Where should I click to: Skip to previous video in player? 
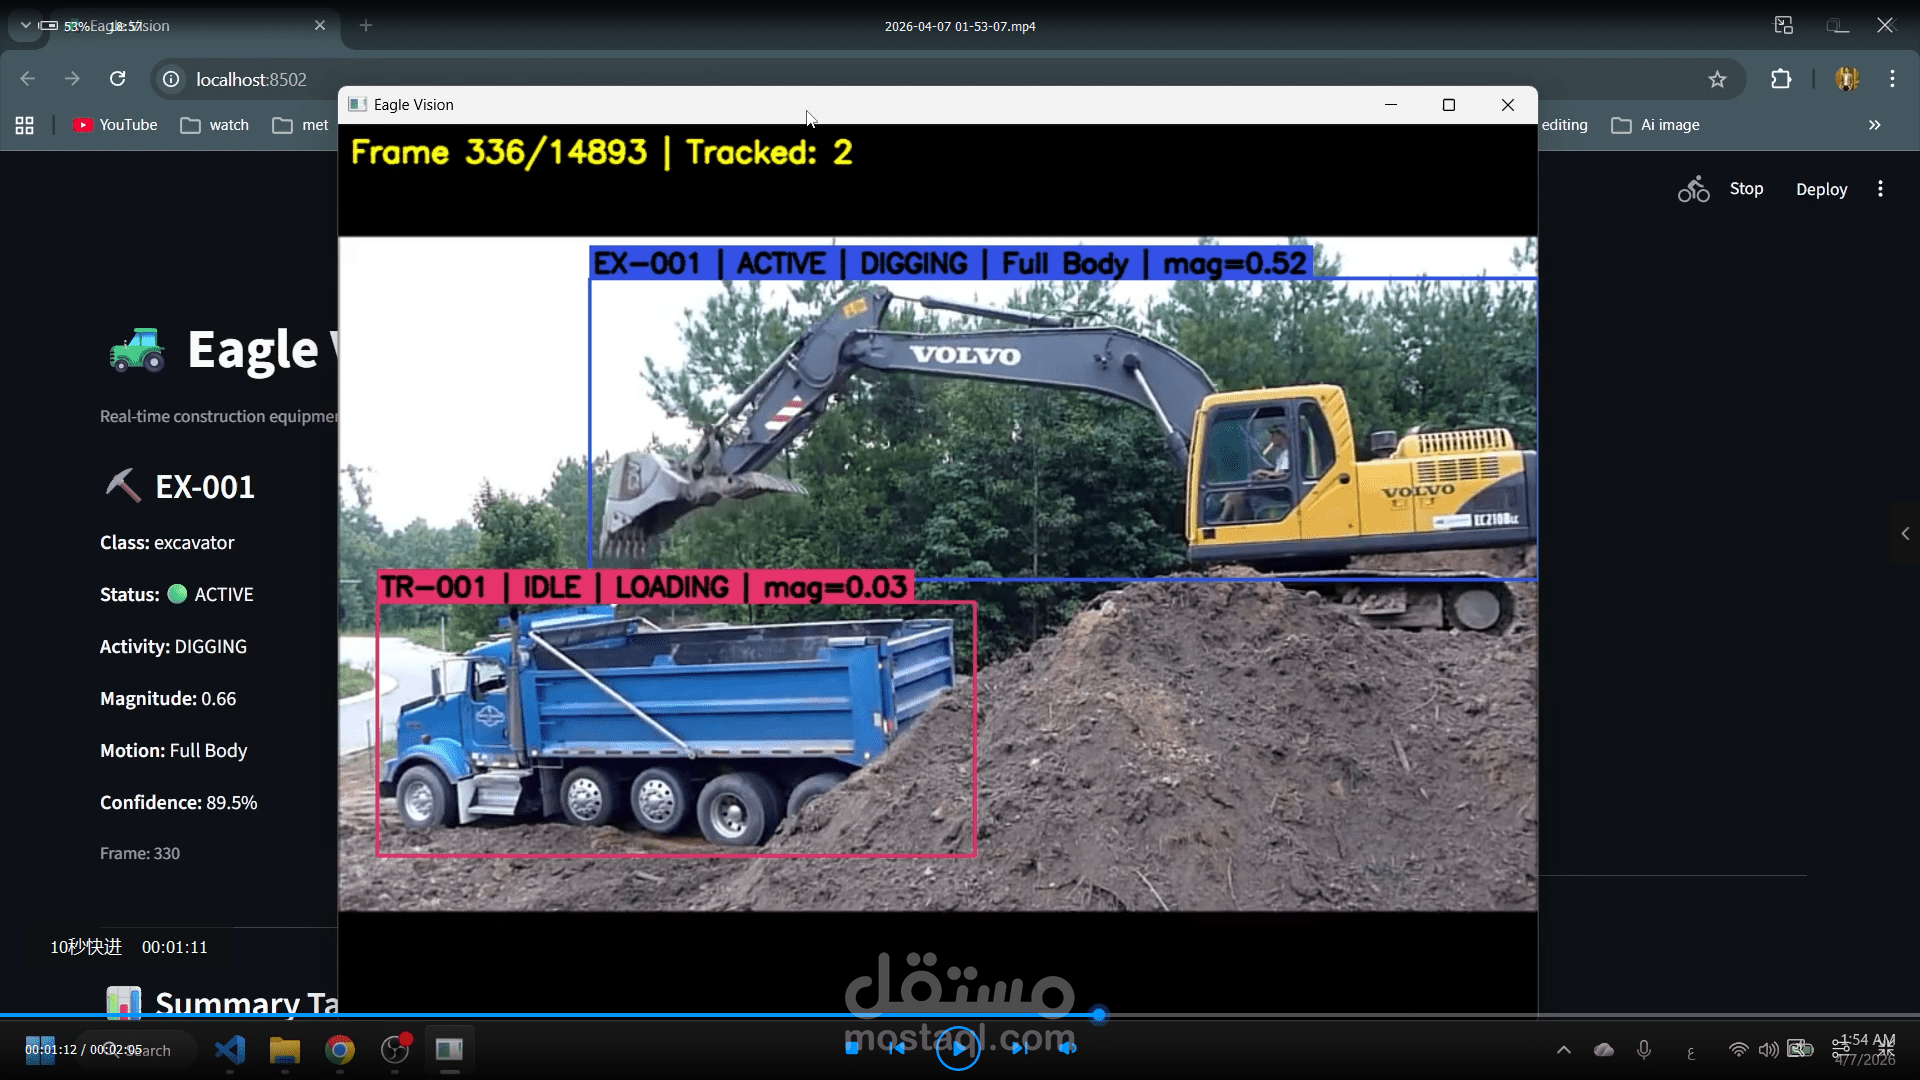pos(897,1048)
